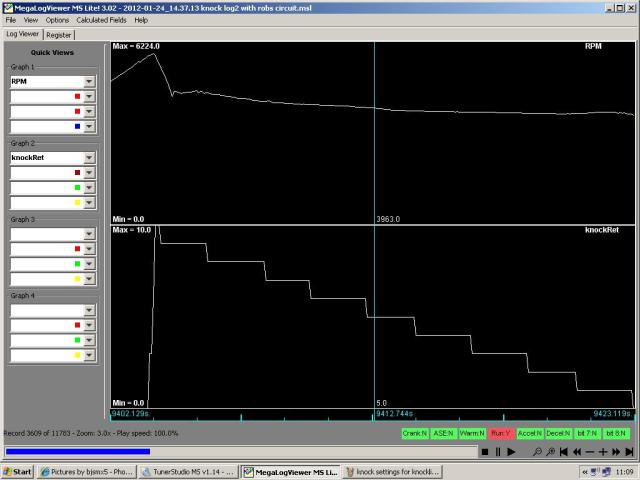This screenshot has width=640, height=480.
Task: Open the first unmarked Graph 3 dropdown
Action: [89, 234]
